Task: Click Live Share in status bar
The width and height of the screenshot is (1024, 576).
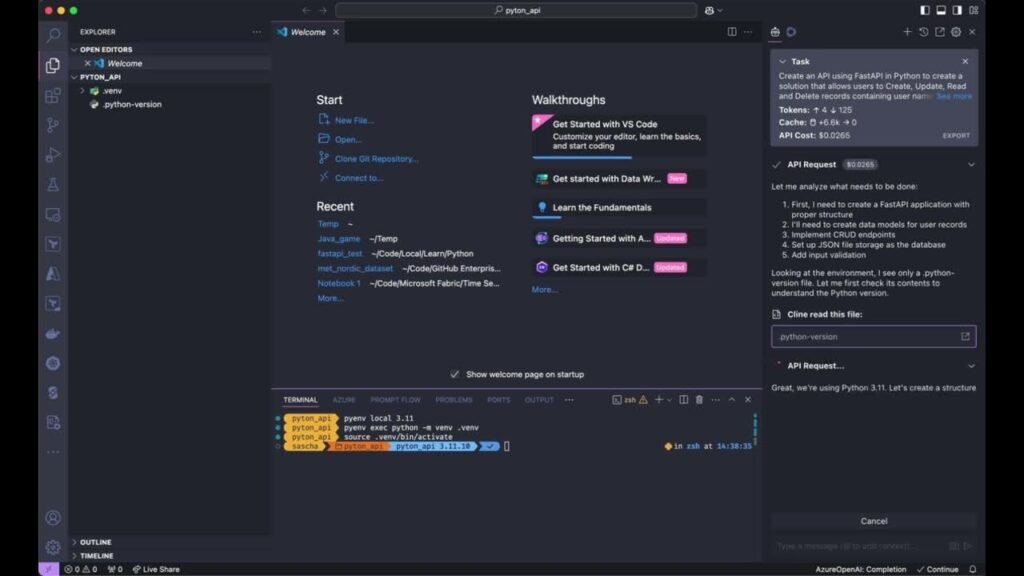Action: (156, 569)
